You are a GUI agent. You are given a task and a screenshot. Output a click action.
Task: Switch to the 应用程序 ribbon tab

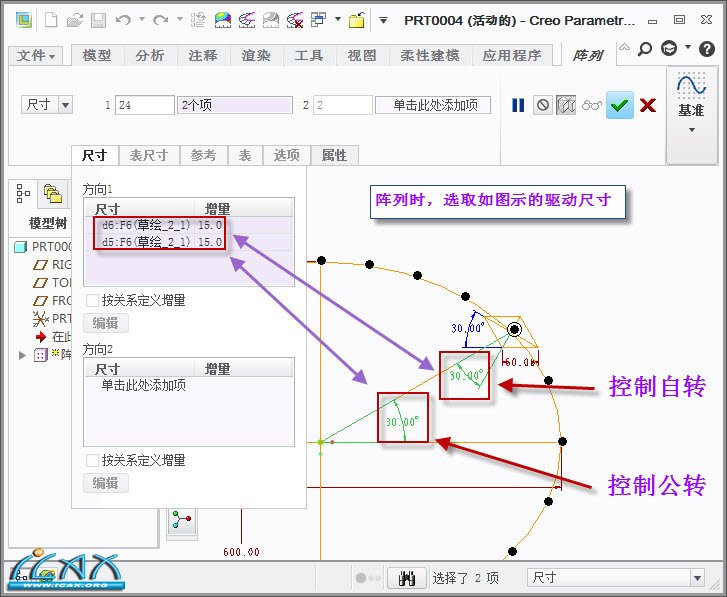pos(512,55)
